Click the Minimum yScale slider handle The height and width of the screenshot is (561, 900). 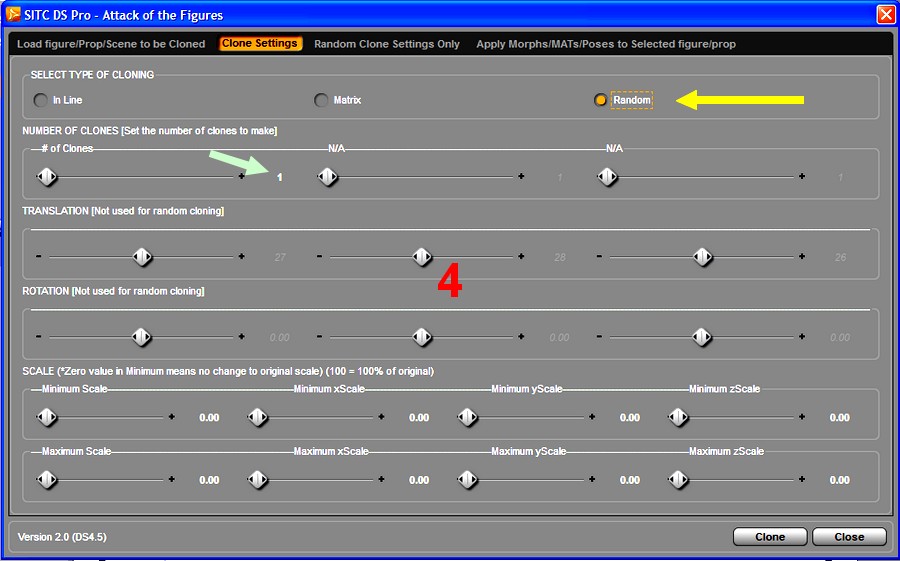click(468, 417)
